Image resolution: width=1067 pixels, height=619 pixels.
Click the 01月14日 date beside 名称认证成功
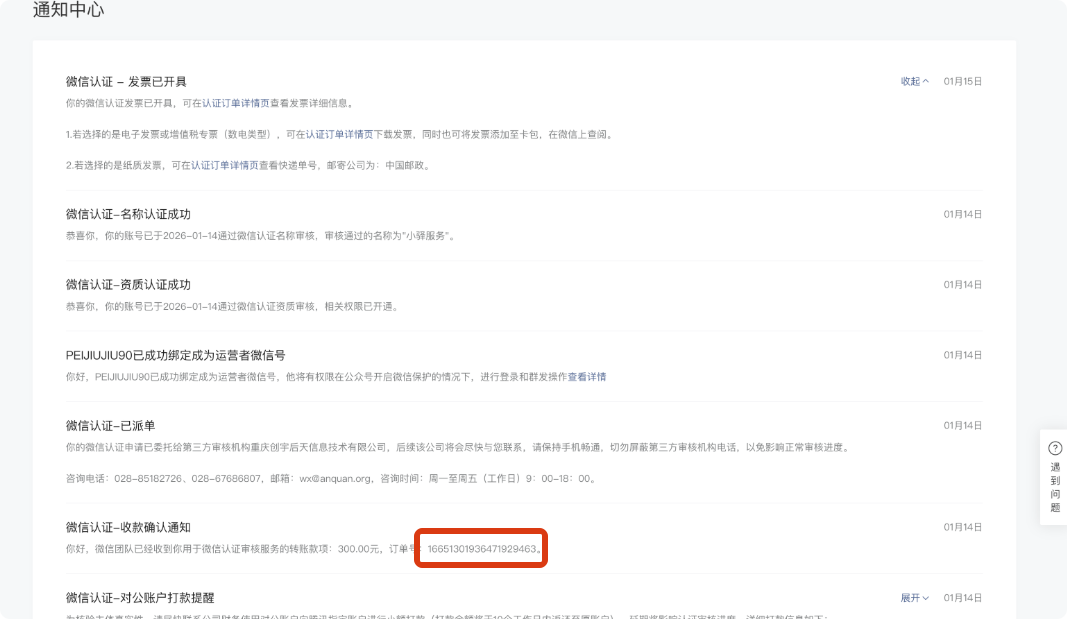[962, 214]
